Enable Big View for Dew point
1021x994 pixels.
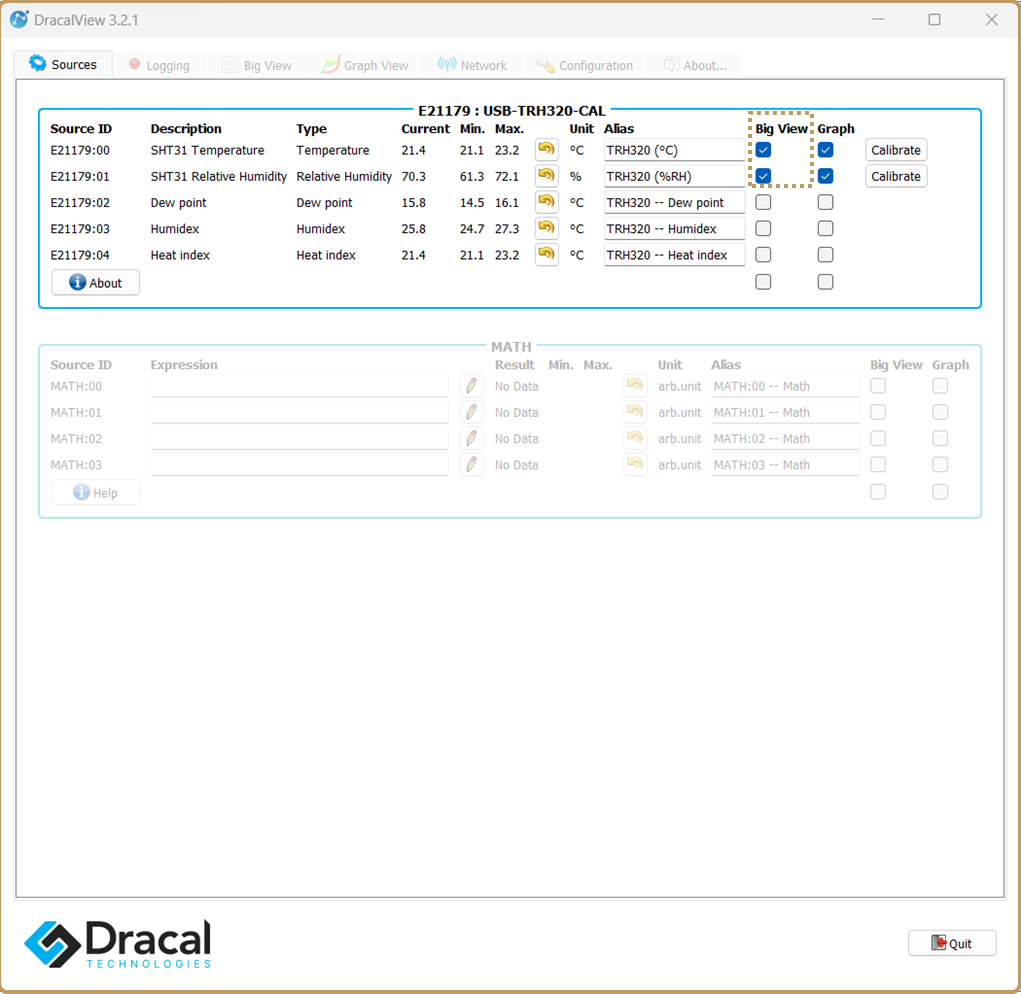pos(763,202)
